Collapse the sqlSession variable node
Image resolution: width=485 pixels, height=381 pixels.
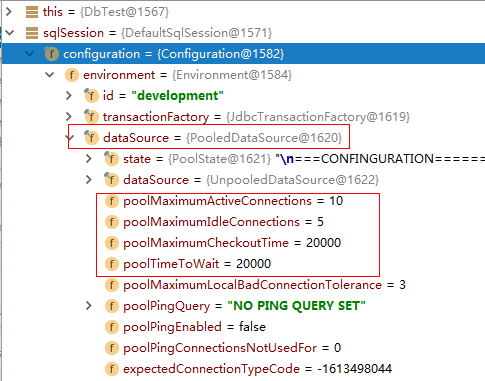(10, 33)
